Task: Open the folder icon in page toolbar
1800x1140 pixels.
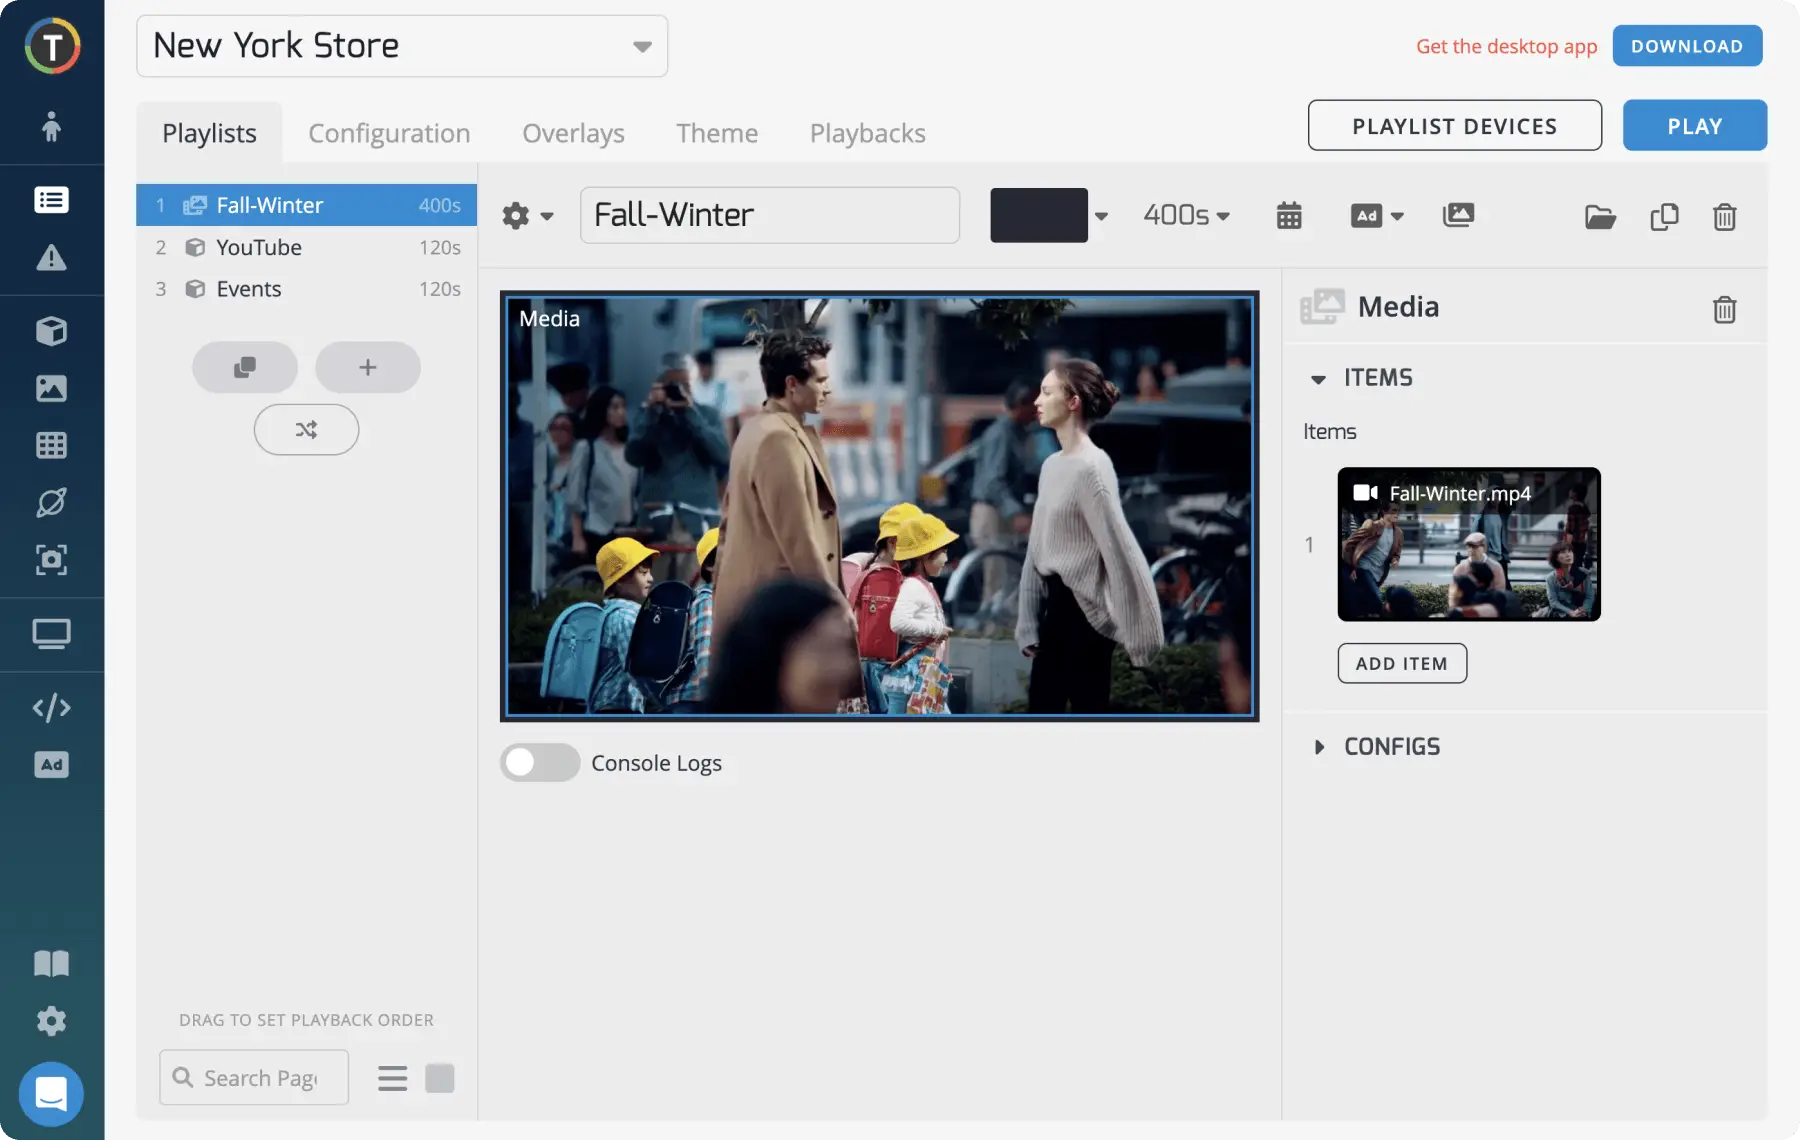Action: pyautogui.click(x=1600, y=216)
